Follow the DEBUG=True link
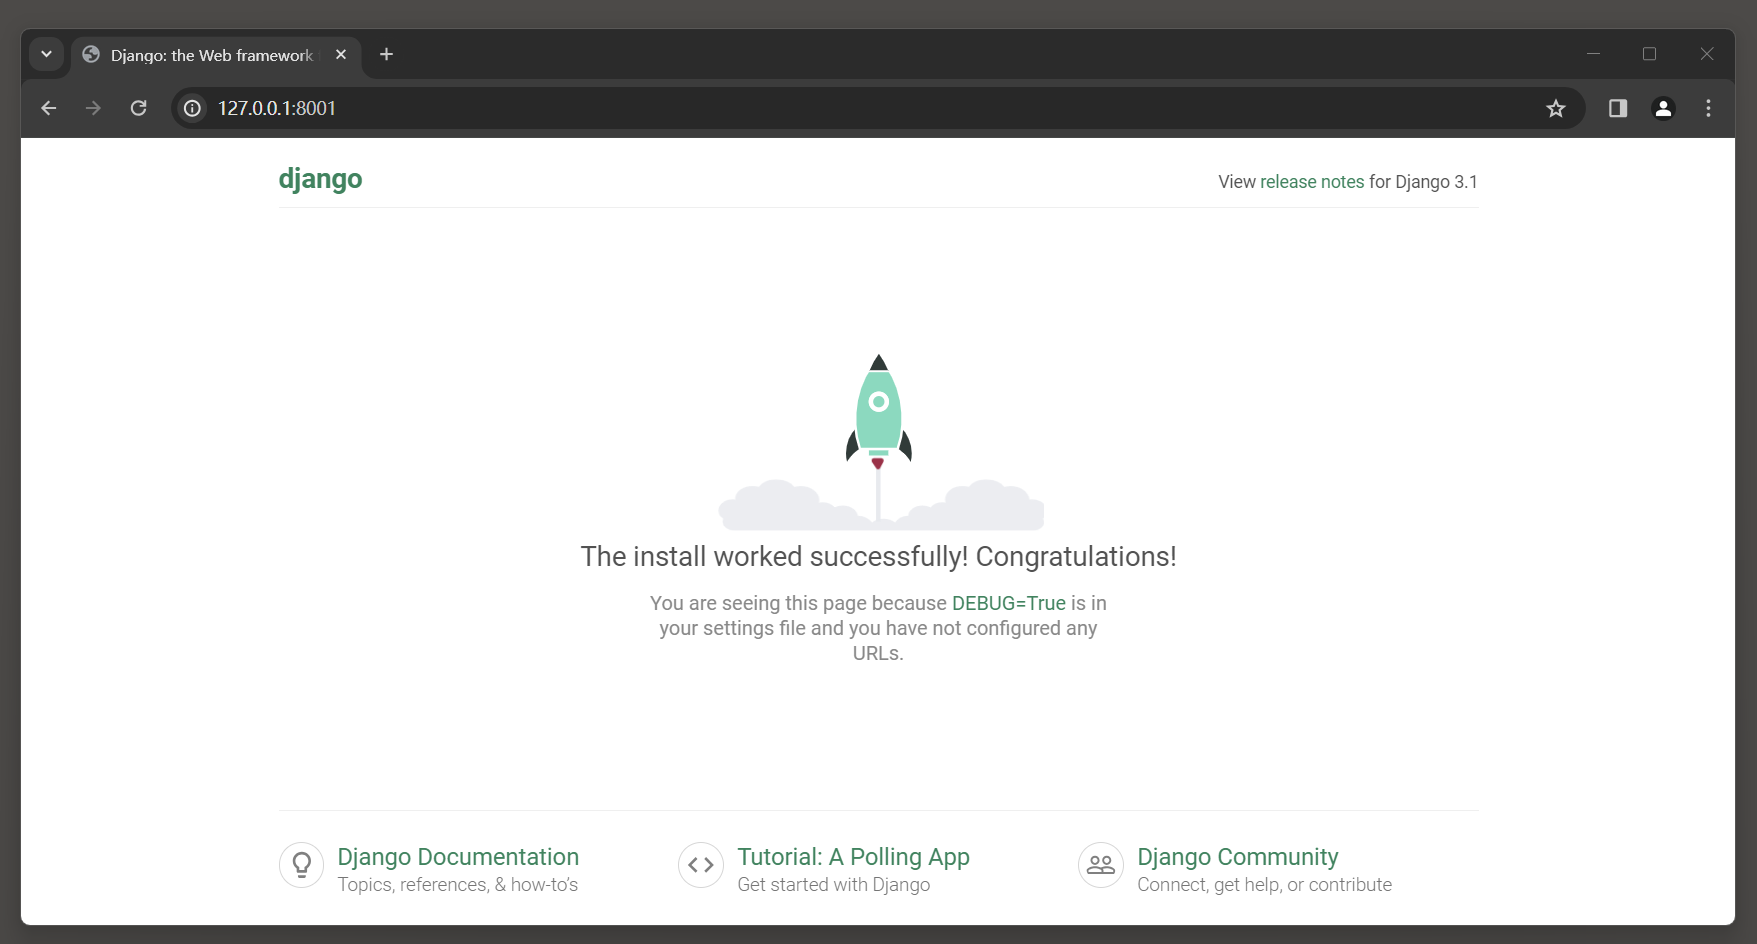 [x=1009, y=603]
